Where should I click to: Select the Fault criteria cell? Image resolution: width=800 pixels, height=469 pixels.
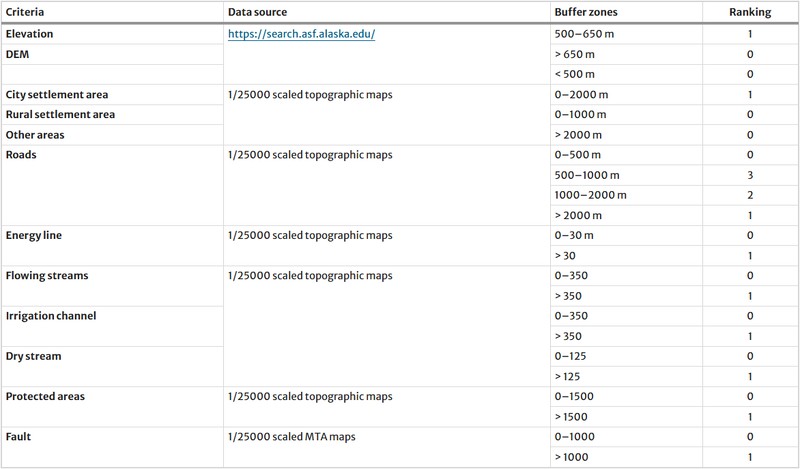(x=20, y=436)
